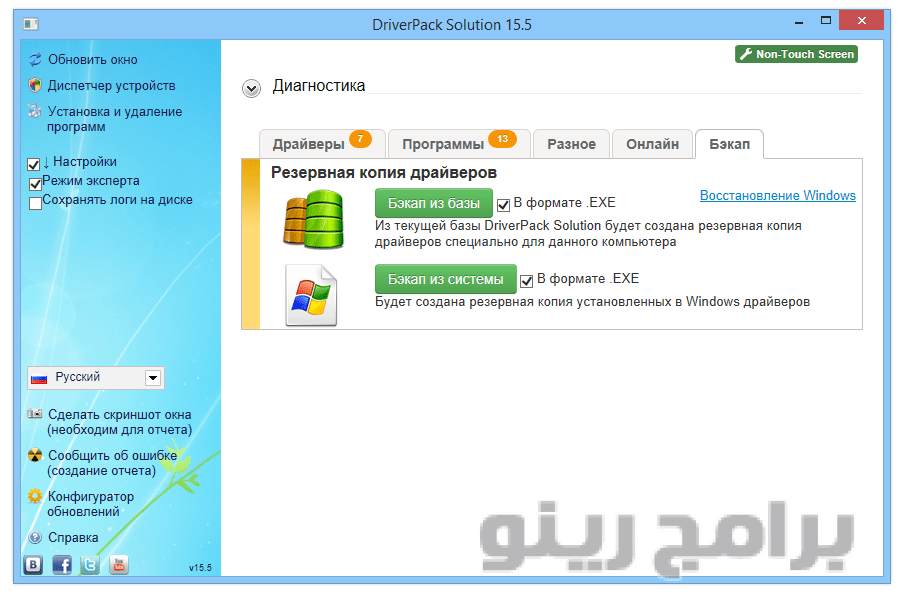Open Диспетчер устройств link

tap(111, 86)
